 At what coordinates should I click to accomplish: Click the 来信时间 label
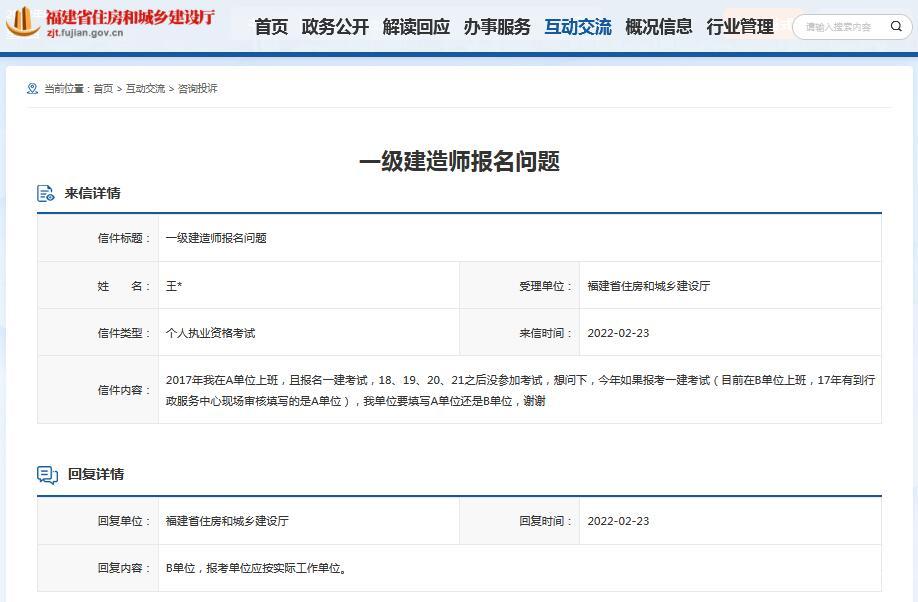coord(545,333)
